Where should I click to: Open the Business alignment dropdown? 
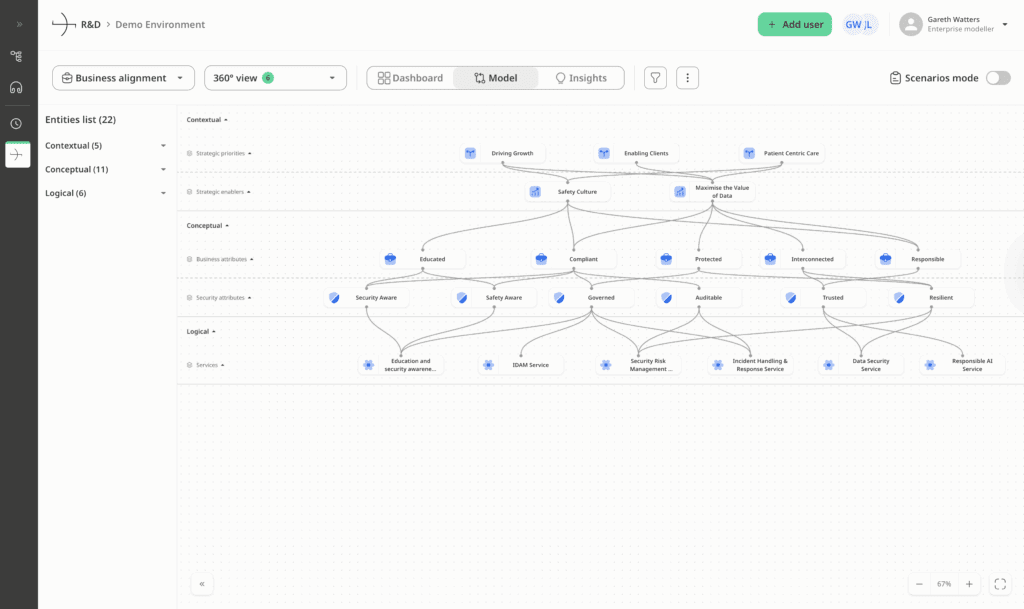pos(123,78)
